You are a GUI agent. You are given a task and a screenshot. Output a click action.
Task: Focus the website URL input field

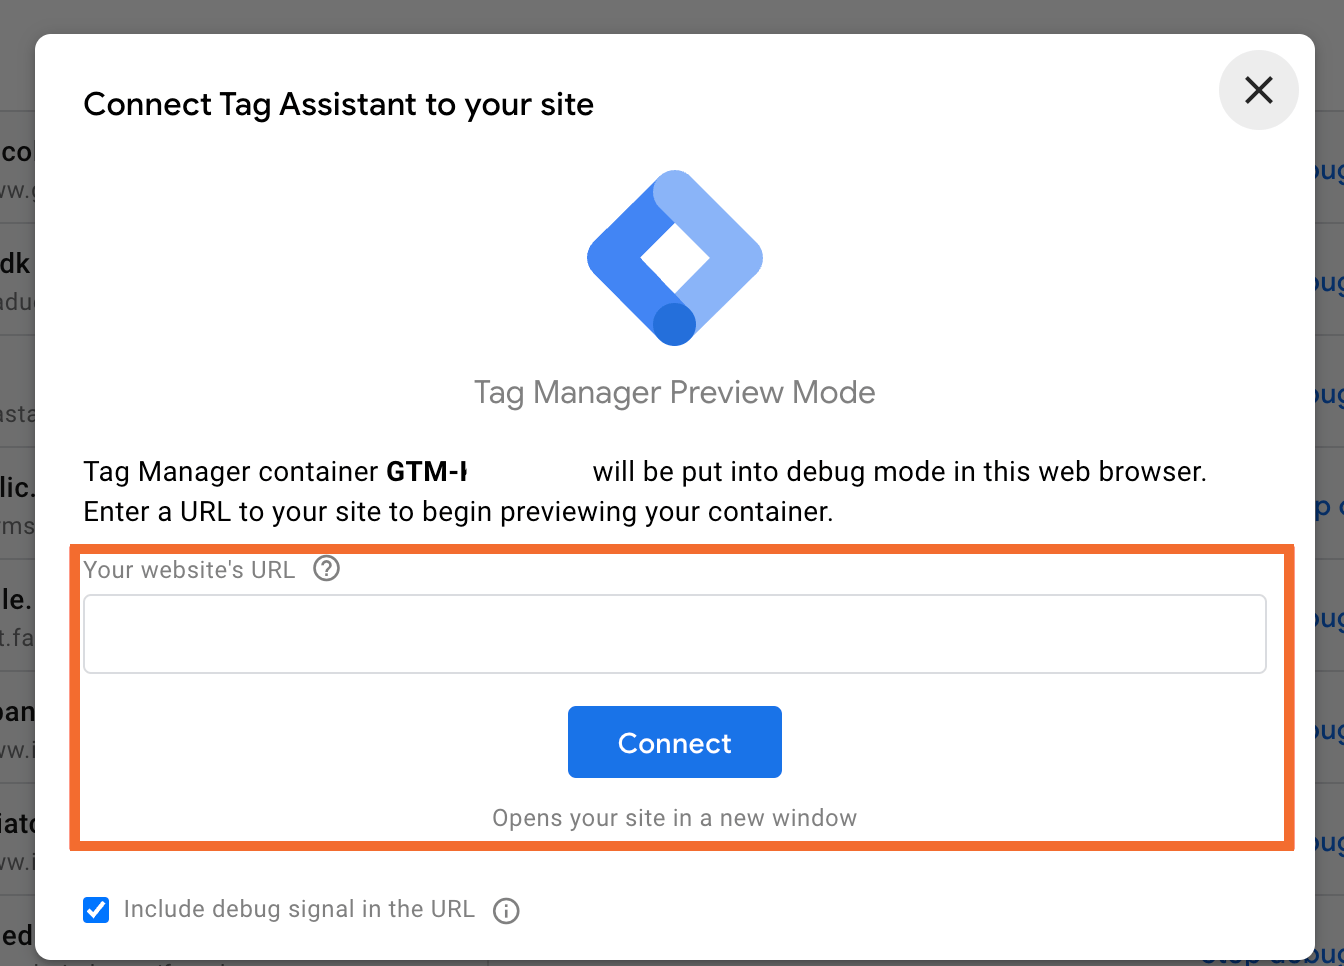(675, 634)
